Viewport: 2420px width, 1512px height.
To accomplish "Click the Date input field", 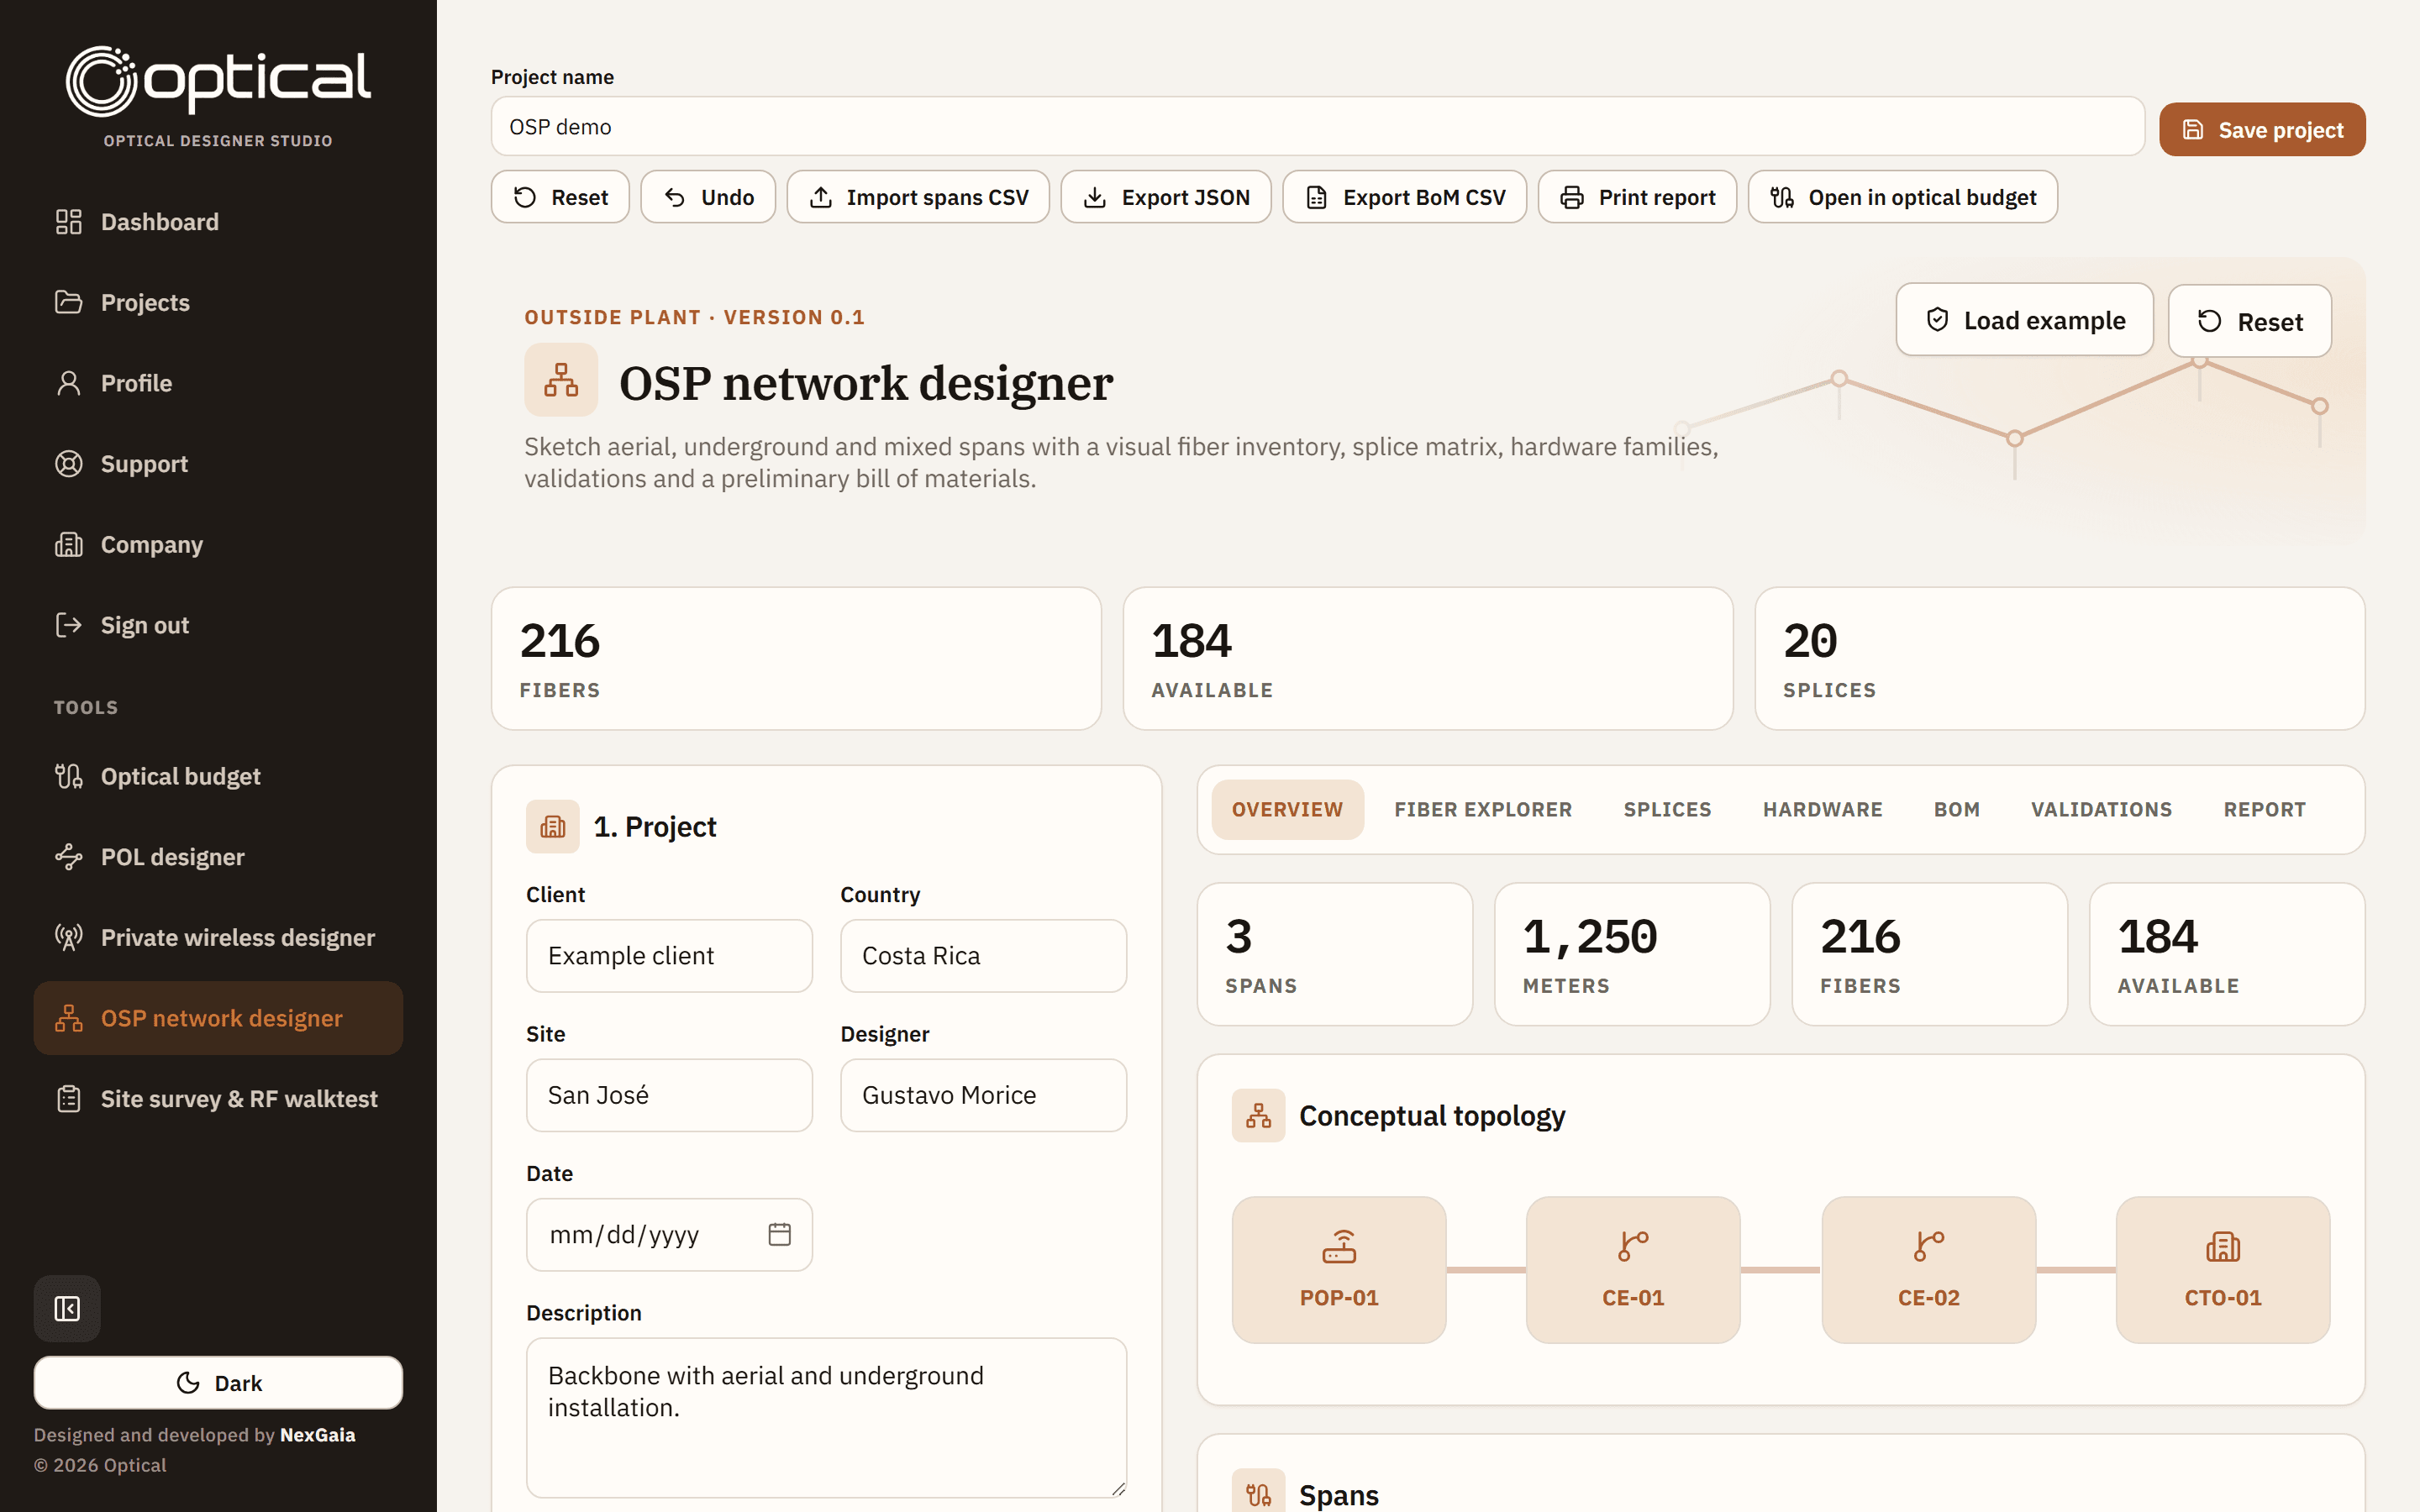I will click(669, 1235).
